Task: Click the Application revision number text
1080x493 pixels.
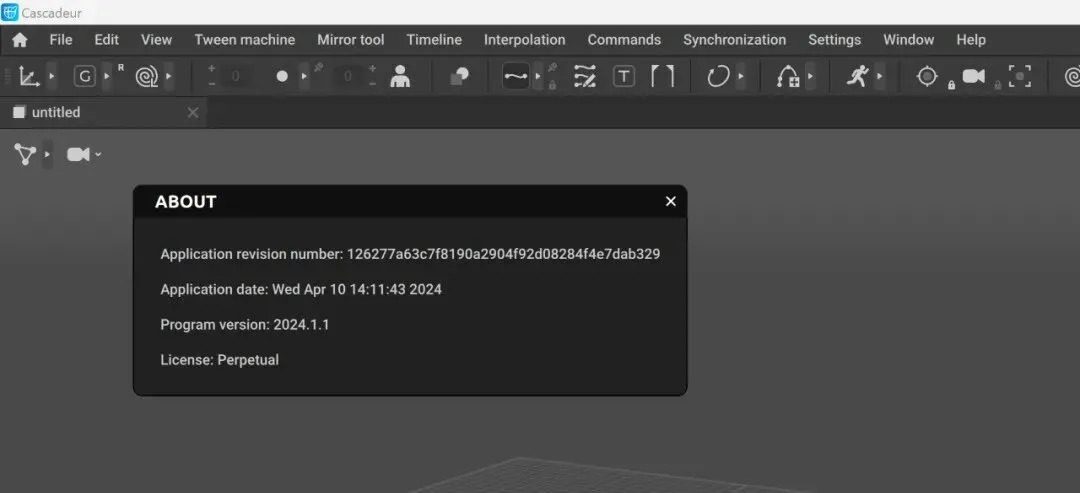Action: pyautogui.click(x=410, y=254)
